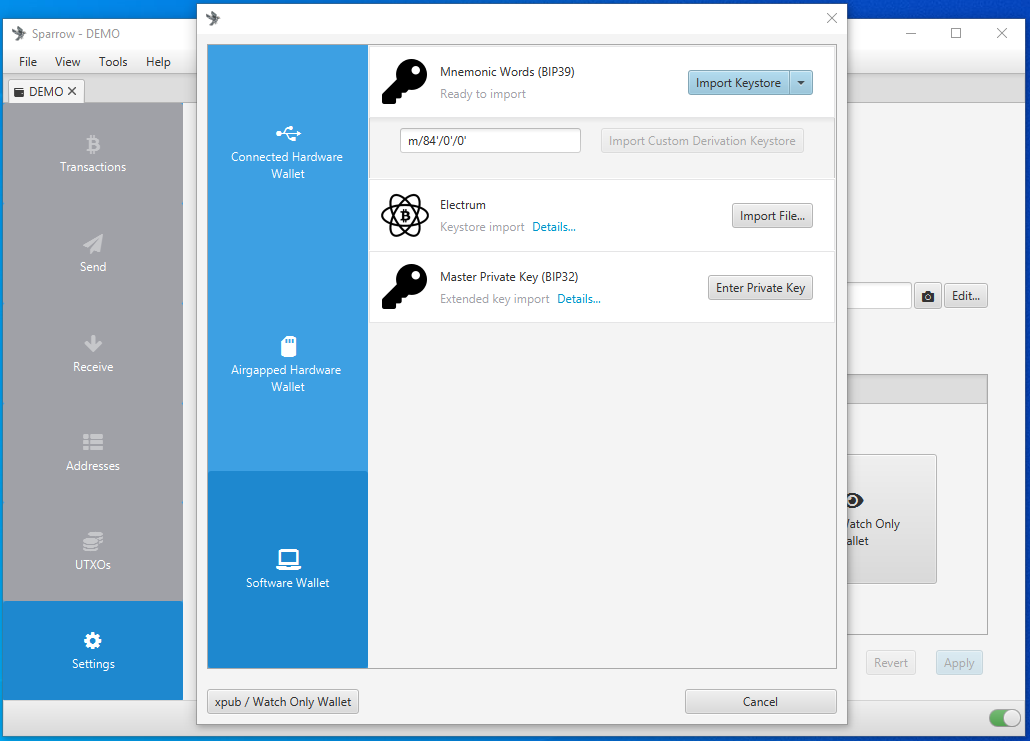Click the "Keystore import" text
The image size is (1030, 741).
pyautogui.click(x=482, y=227)
